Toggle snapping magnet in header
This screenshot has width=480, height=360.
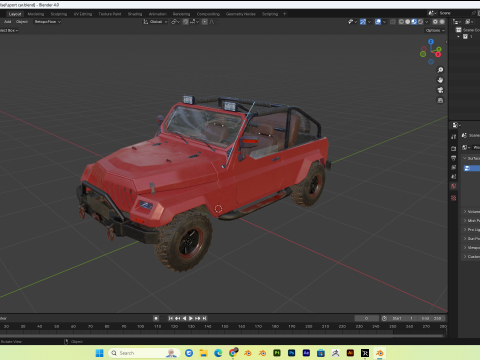click(x=186, y=22)
